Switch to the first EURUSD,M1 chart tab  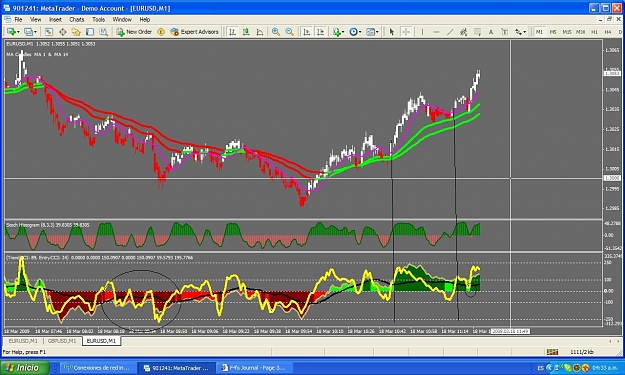[23, 341]
